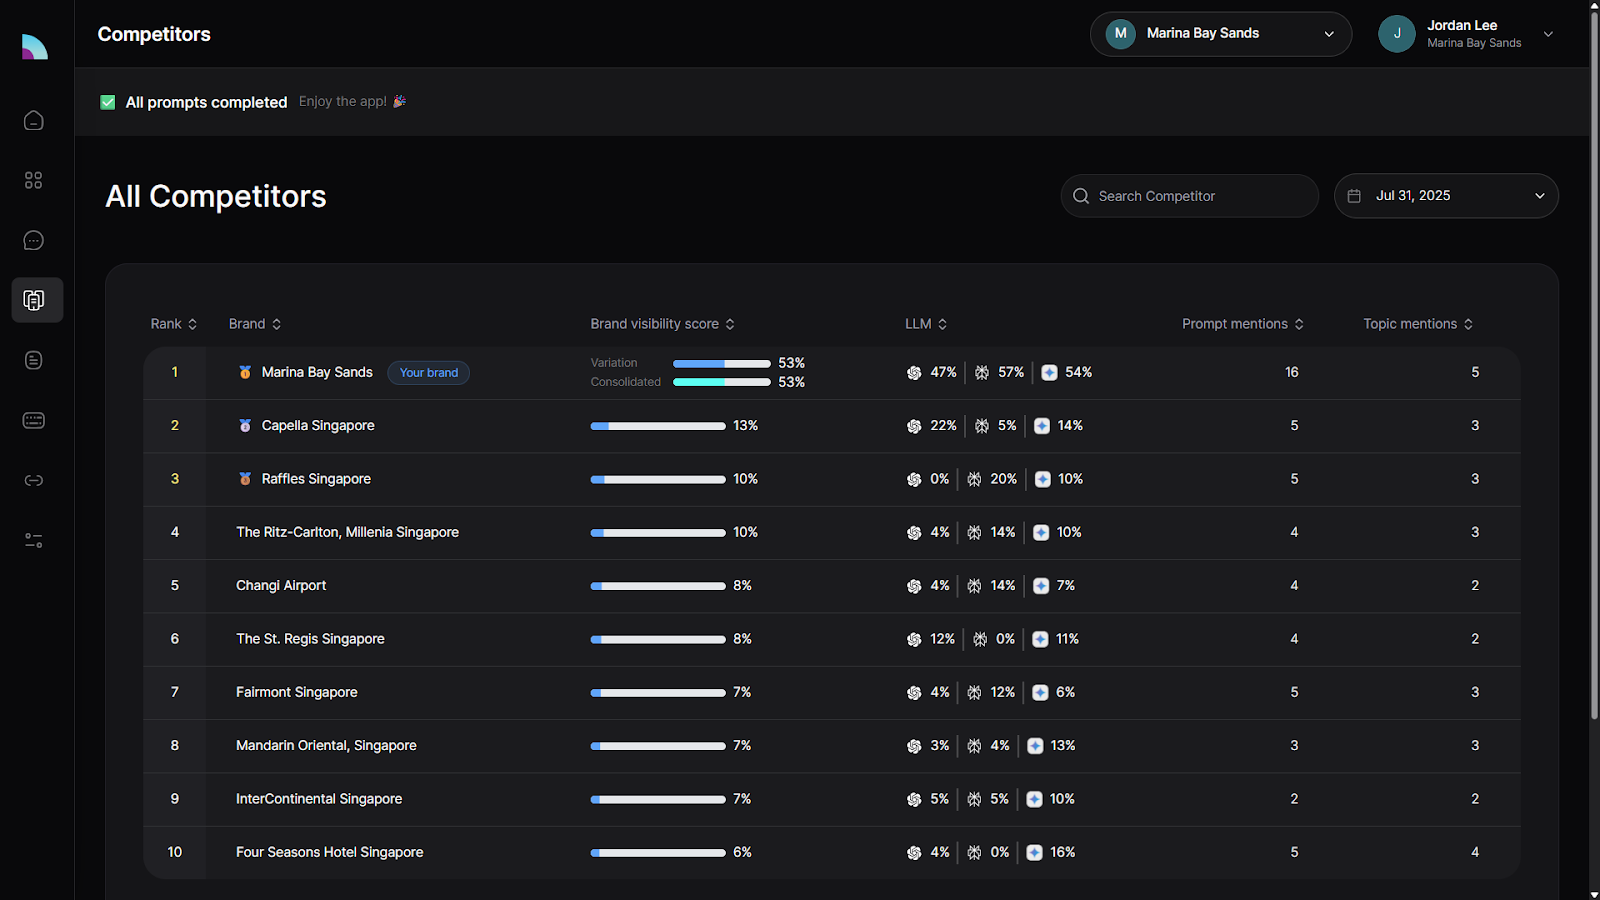Click the Gemini icon in the Raffles Singapore row
This screenshot has height=900, width=1600.
[1042, 479]
